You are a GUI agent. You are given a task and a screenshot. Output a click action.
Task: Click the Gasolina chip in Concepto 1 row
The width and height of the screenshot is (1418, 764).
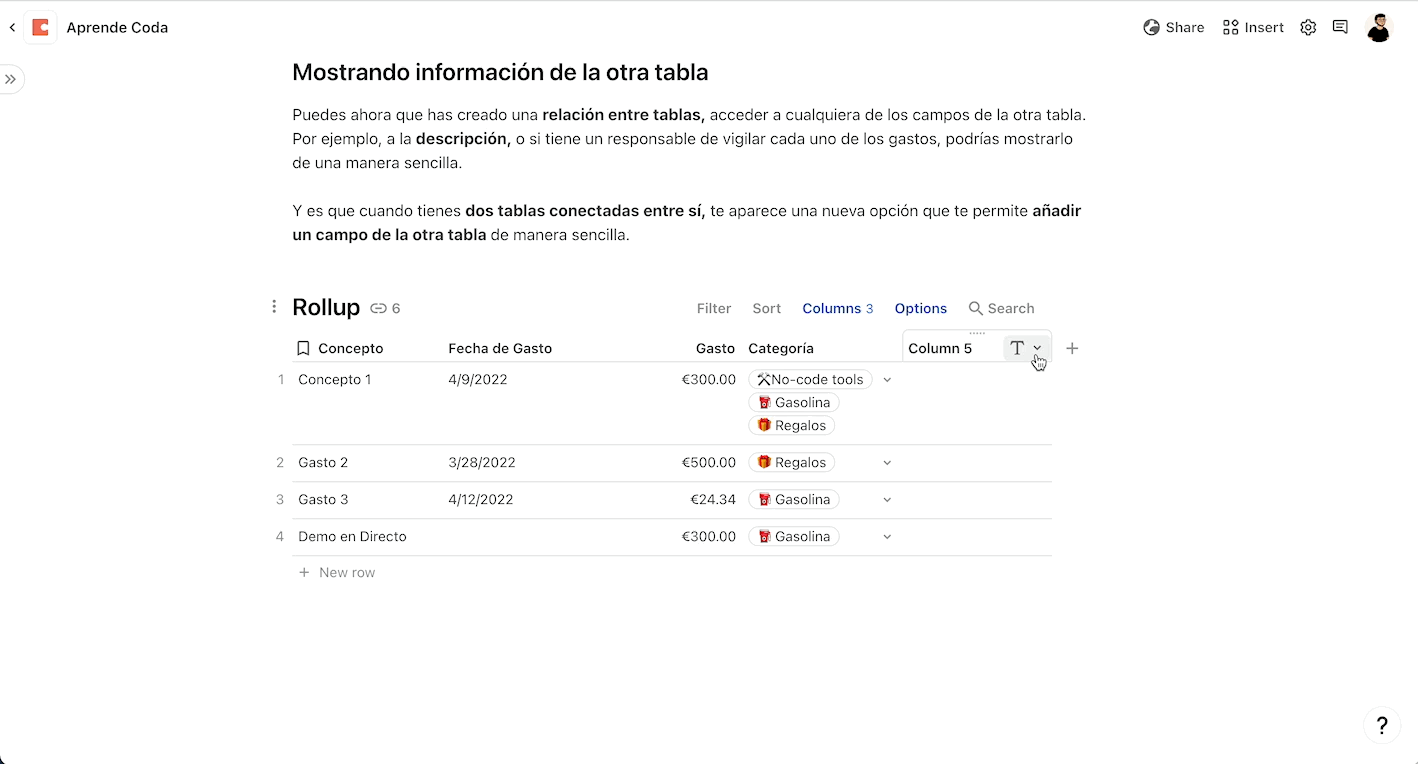tap(794, 402)
